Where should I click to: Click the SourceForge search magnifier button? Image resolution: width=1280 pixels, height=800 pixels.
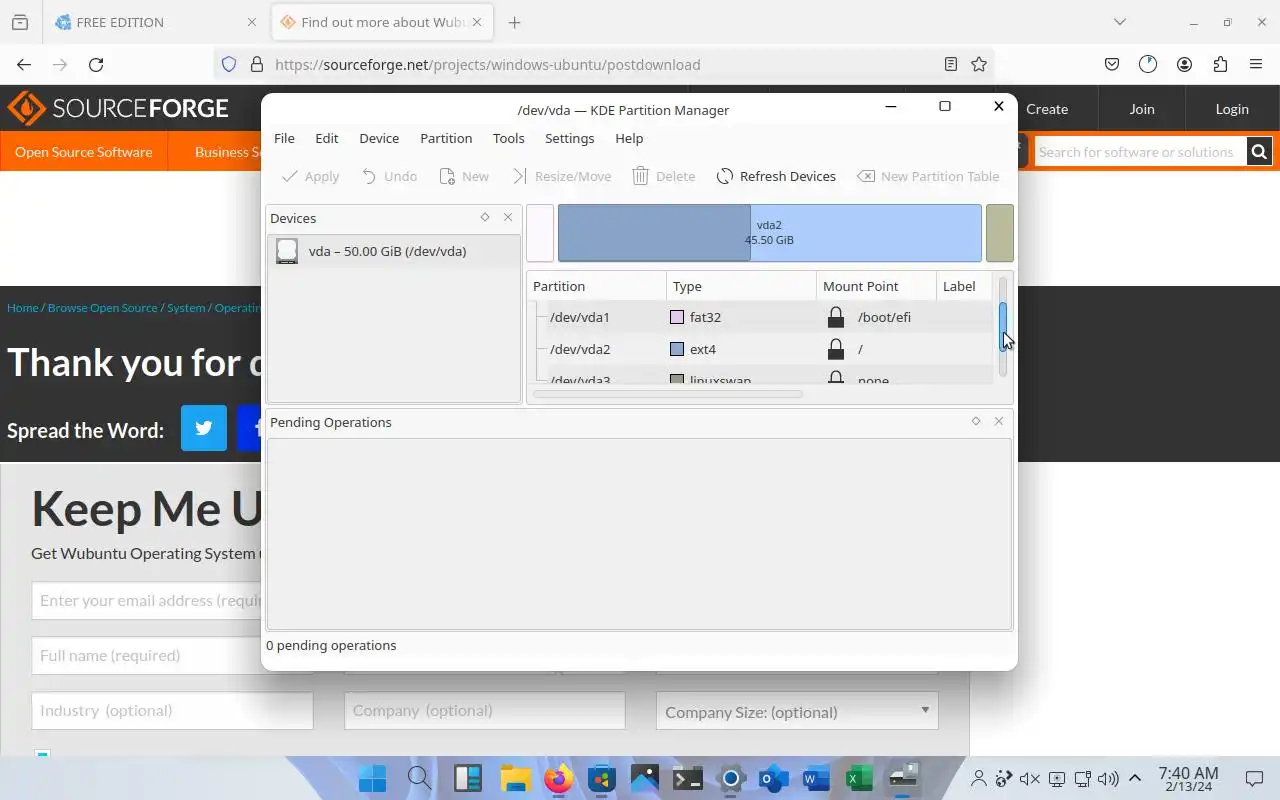tap(1259, 152)
